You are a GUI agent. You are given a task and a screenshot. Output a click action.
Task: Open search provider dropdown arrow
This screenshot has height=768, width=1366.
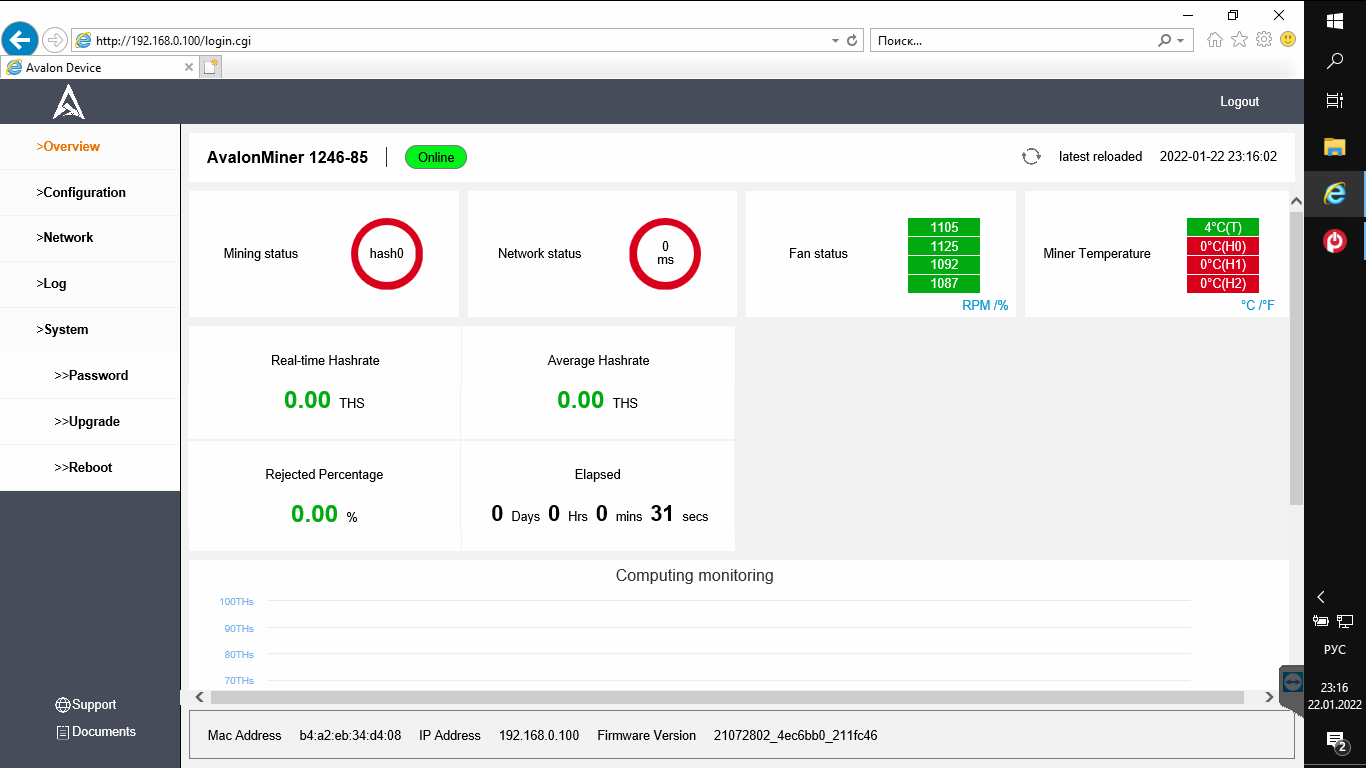pos(1180,41)
